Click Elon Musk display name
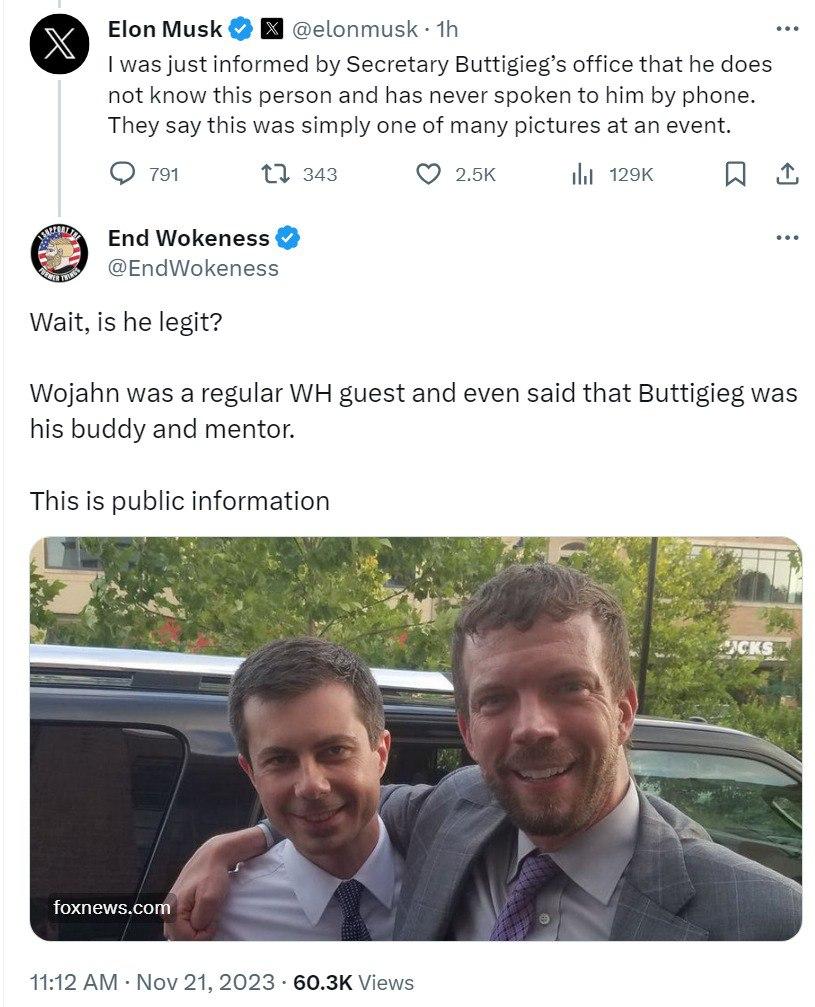 165,29
